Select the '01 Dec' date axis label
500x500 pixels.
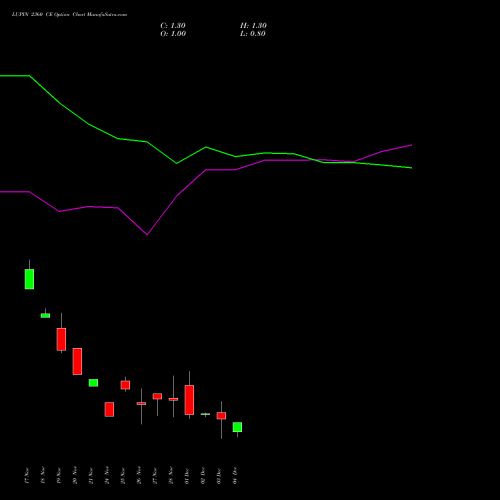(x=187, y=475)
